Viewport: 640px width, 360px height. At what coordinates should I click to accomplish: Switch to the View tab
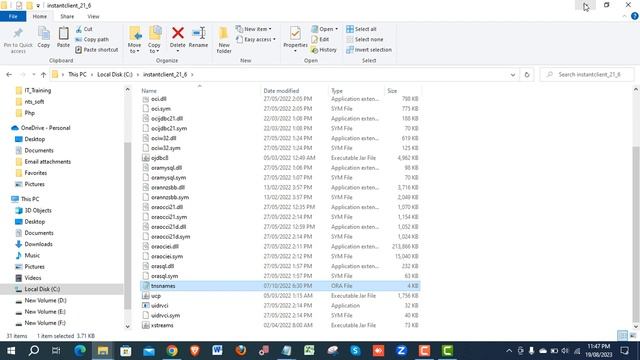93,16
